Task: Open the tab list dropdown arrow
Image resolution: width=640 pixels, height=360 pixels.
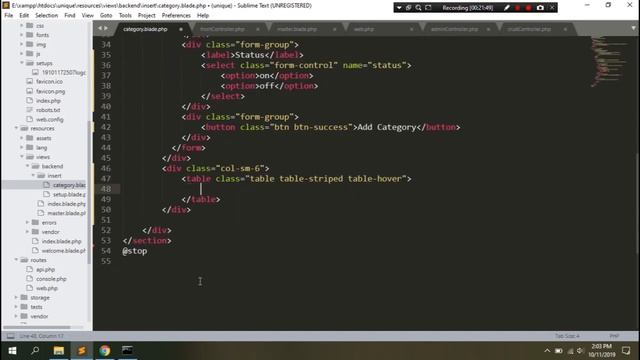Action: 633,29
